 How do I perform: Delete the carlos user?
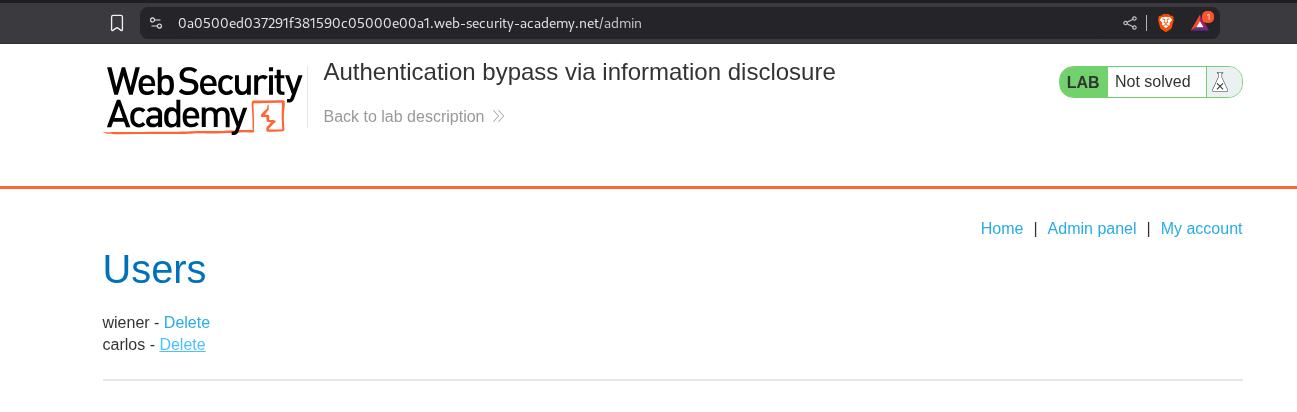[182, 345]
